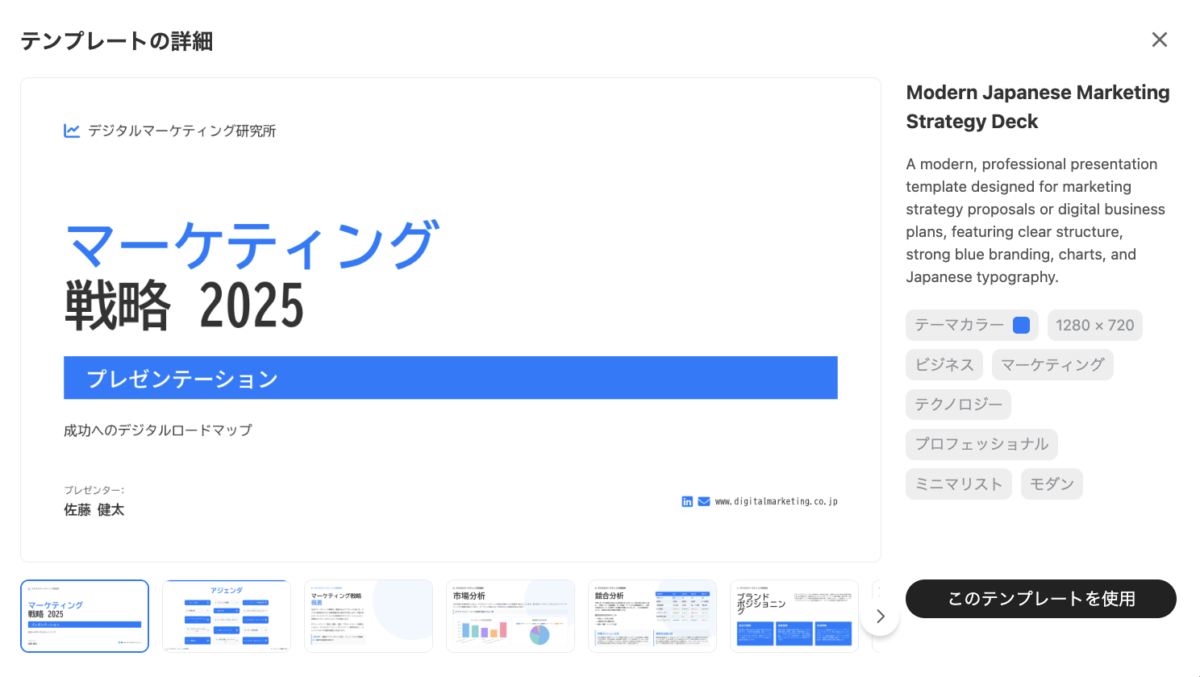
Task: Click the line chart logo next to デジタルマーケティング研究所
Action: click(71, 130)
